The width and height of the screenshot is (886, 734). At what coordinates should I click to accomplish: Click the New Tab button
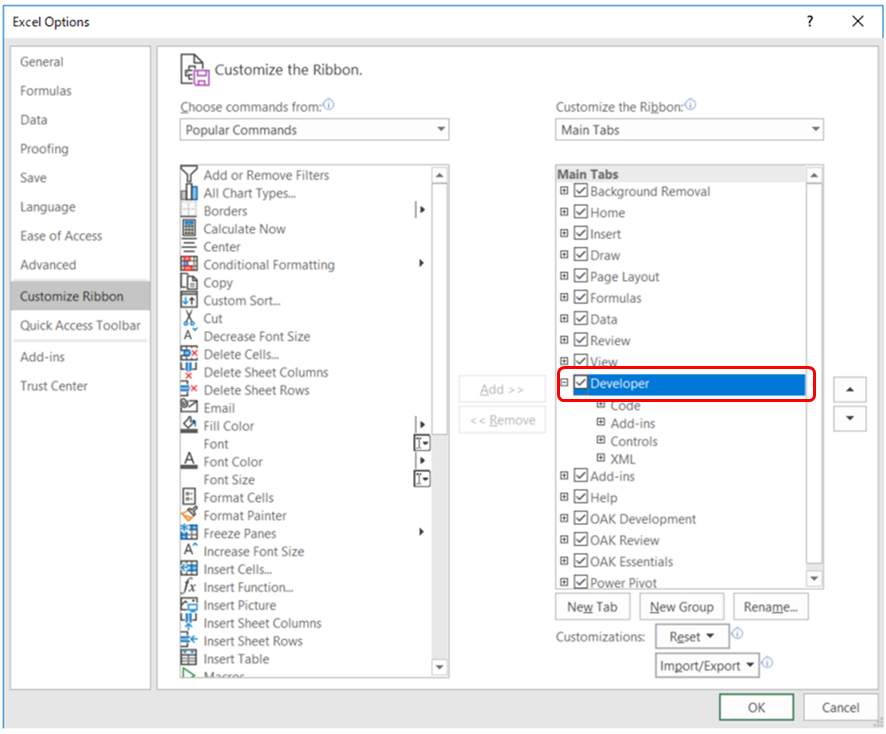592,607
